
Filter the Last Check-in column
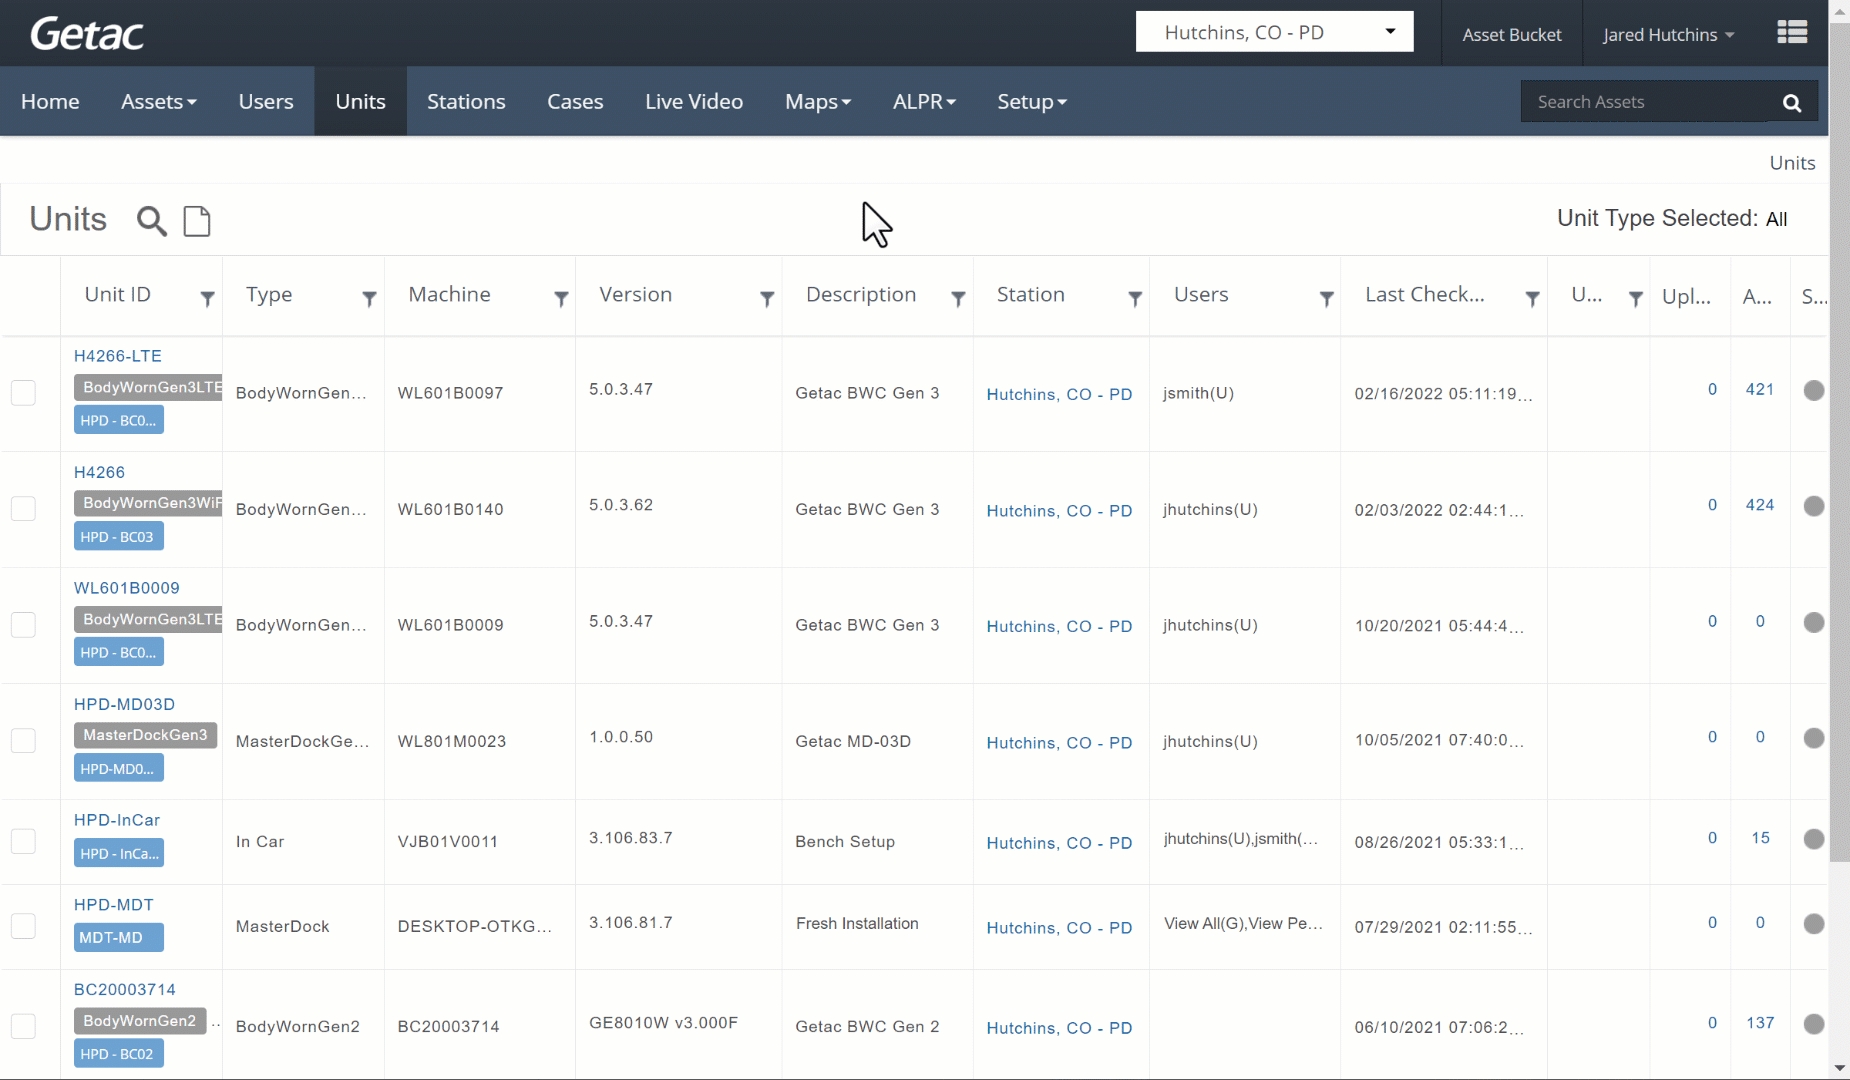pyautogui.click(x=1532, y=298)
